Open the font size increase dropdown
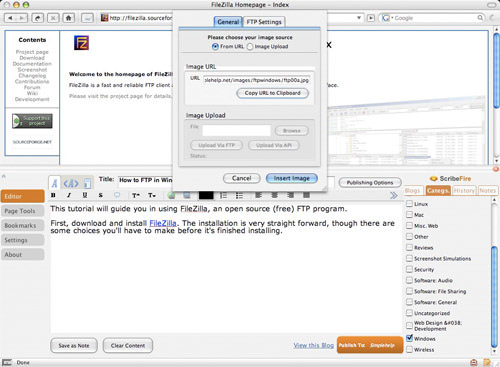Image resolution: width=500 pixels, height=367 pixels. tap(135, 195)
